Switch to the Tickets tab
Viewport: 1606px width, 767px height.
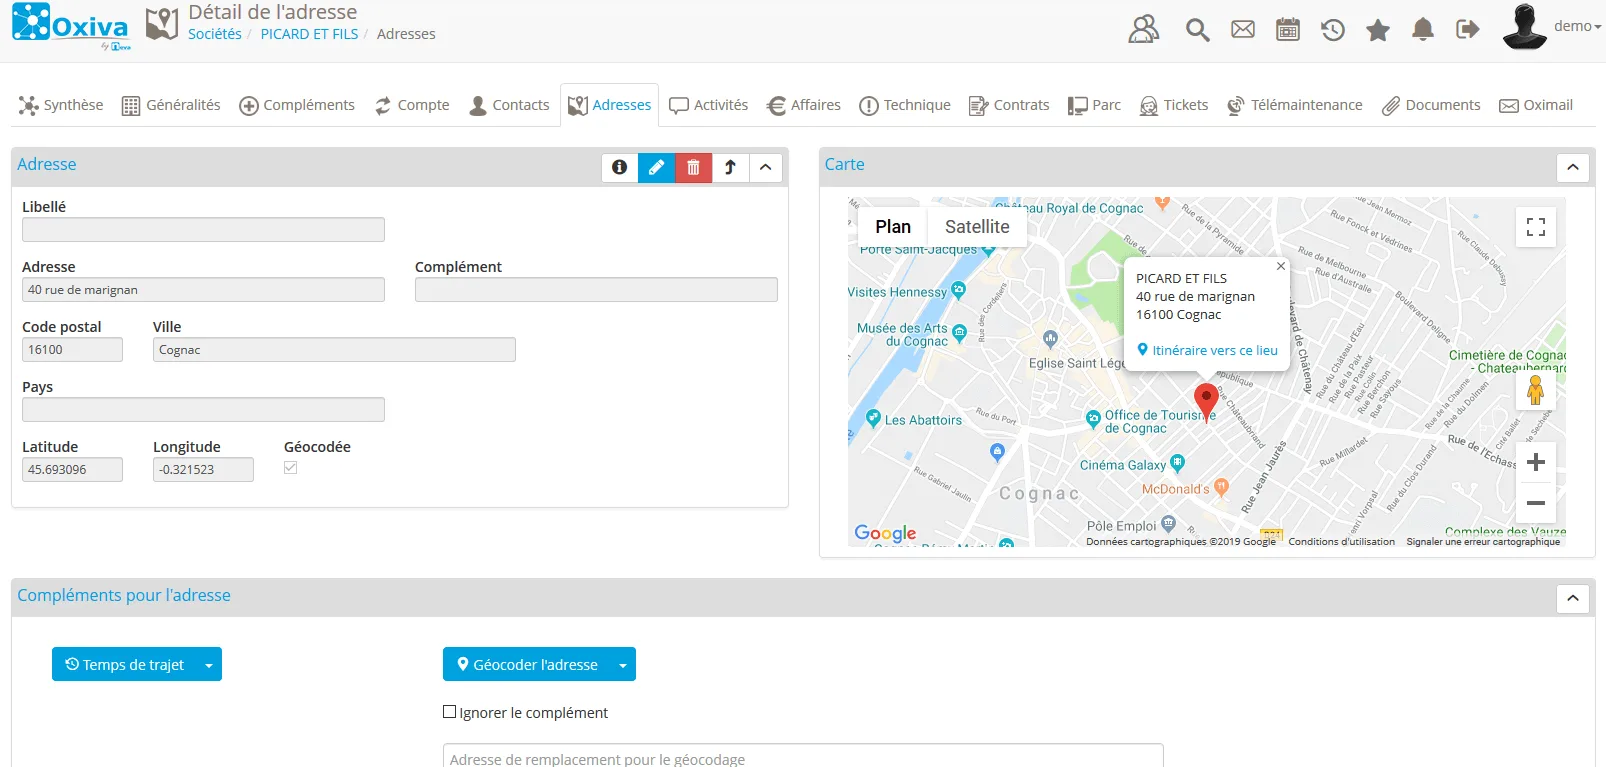click(1174, 105)
